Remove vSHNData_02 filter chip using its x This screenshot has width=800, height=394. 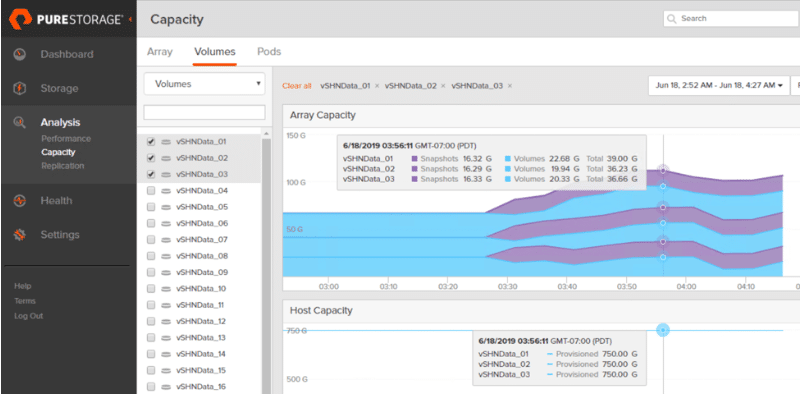point(443,86)
